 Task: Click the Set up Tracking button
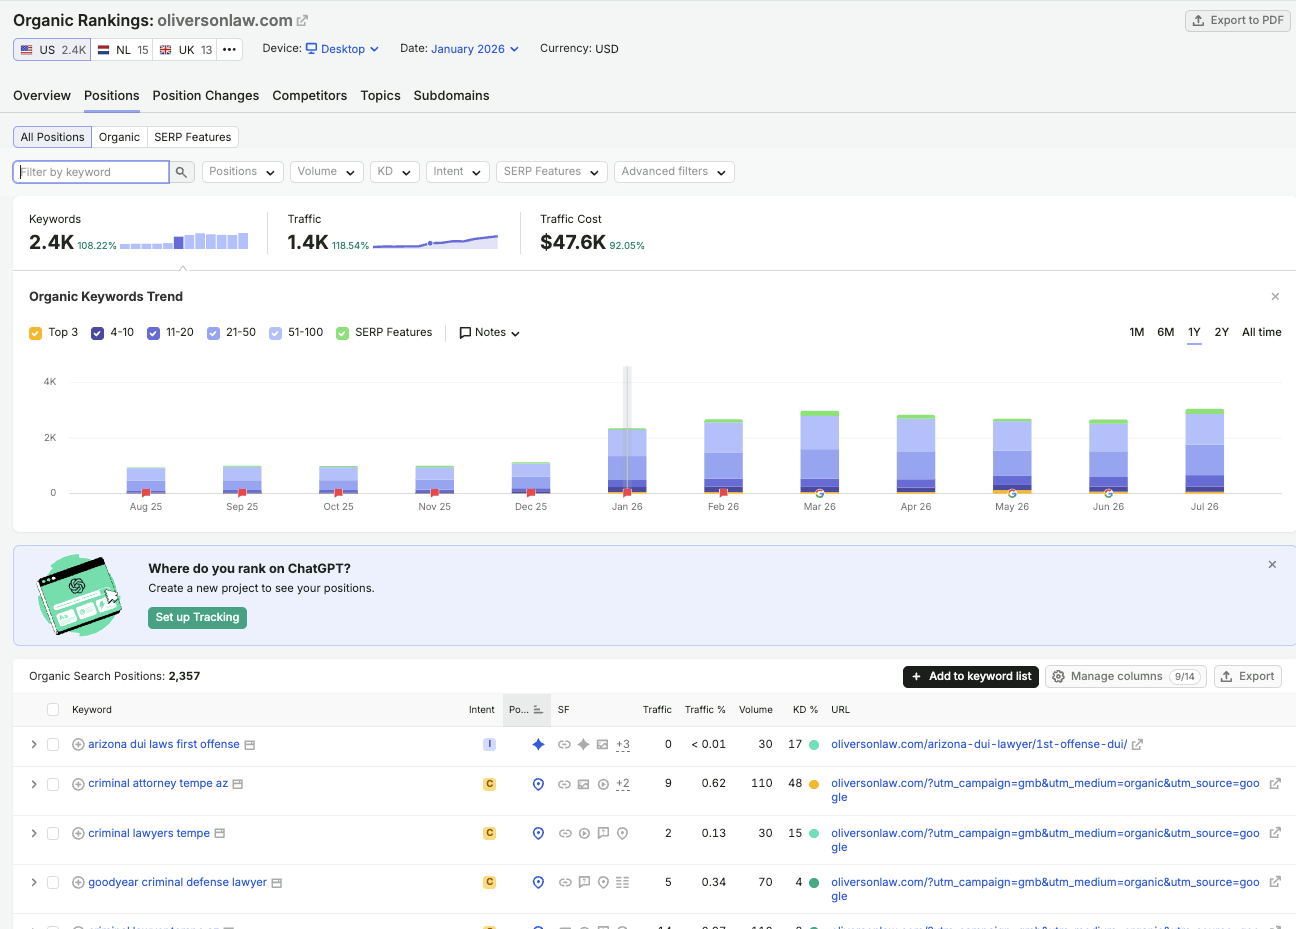197,618
